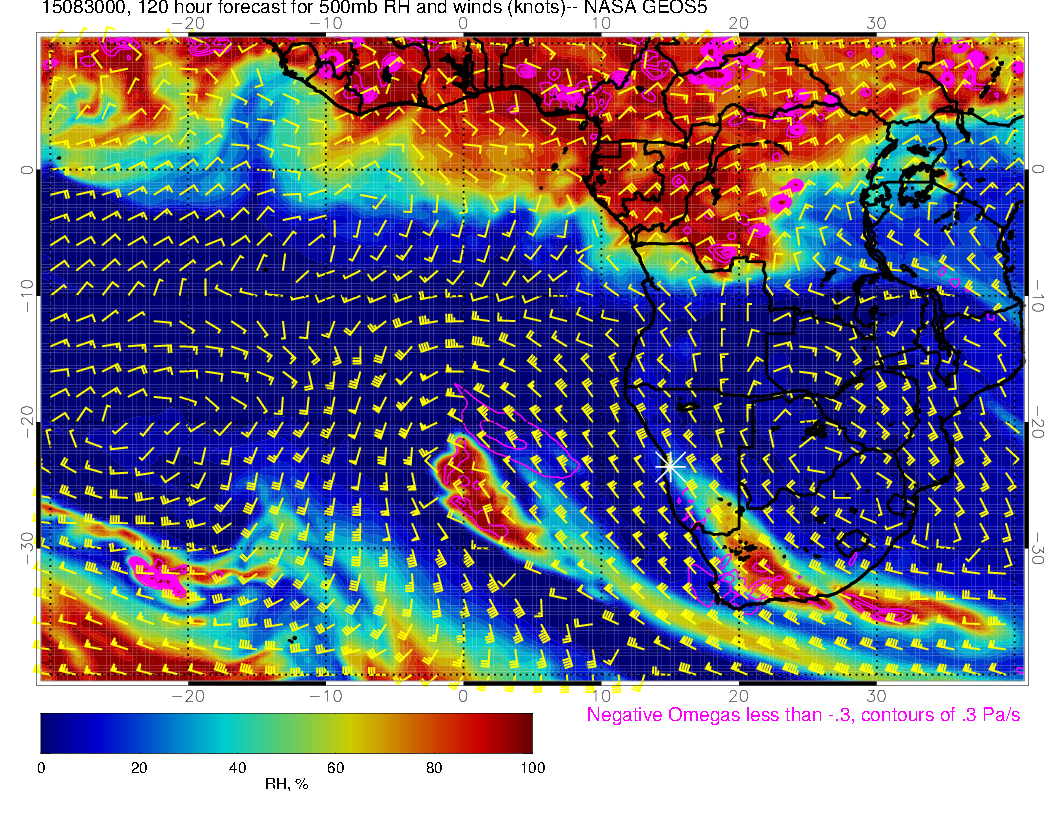Click the magenta 'Negative Omegas less than -.3' legend
The image size is (1056, 816).
(x=803, y=714)
